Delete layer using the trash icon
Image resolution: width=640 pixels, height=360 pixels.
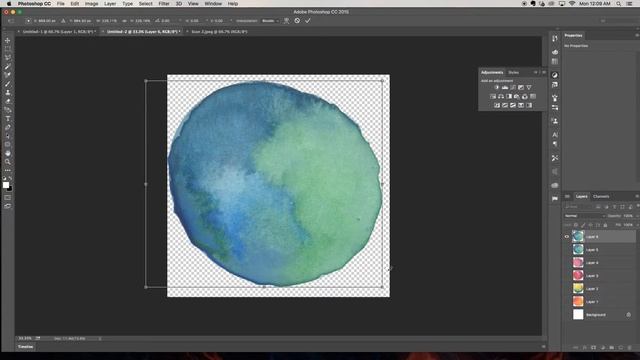(630, 348)
